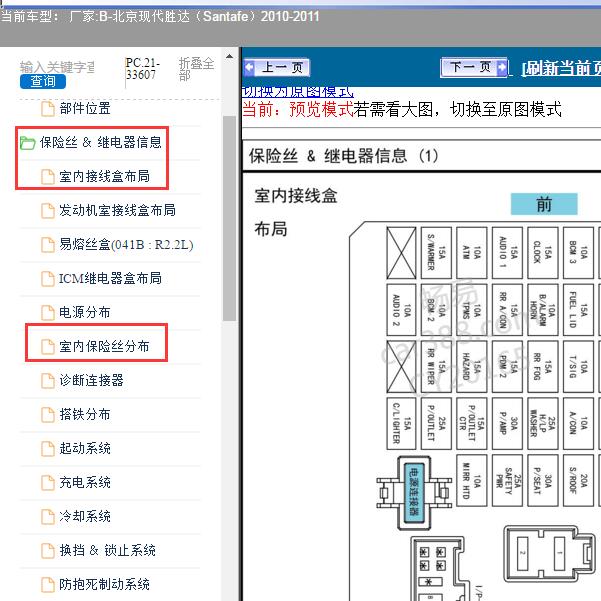This screenshot has height=601, width=601.
Task: Click the 前 front label in diagram
Action: pos(544,204)
